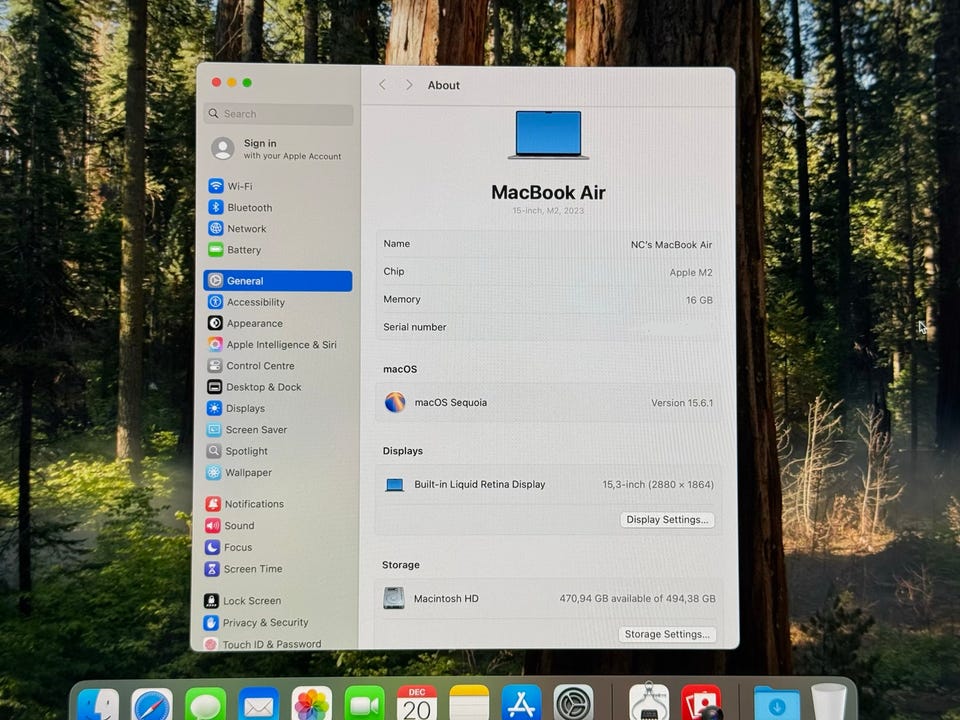The width and height of the screenshot is (960, 720).
Task: Open Wi-Fi settings in sidebar
Action: tap(230, 186)
